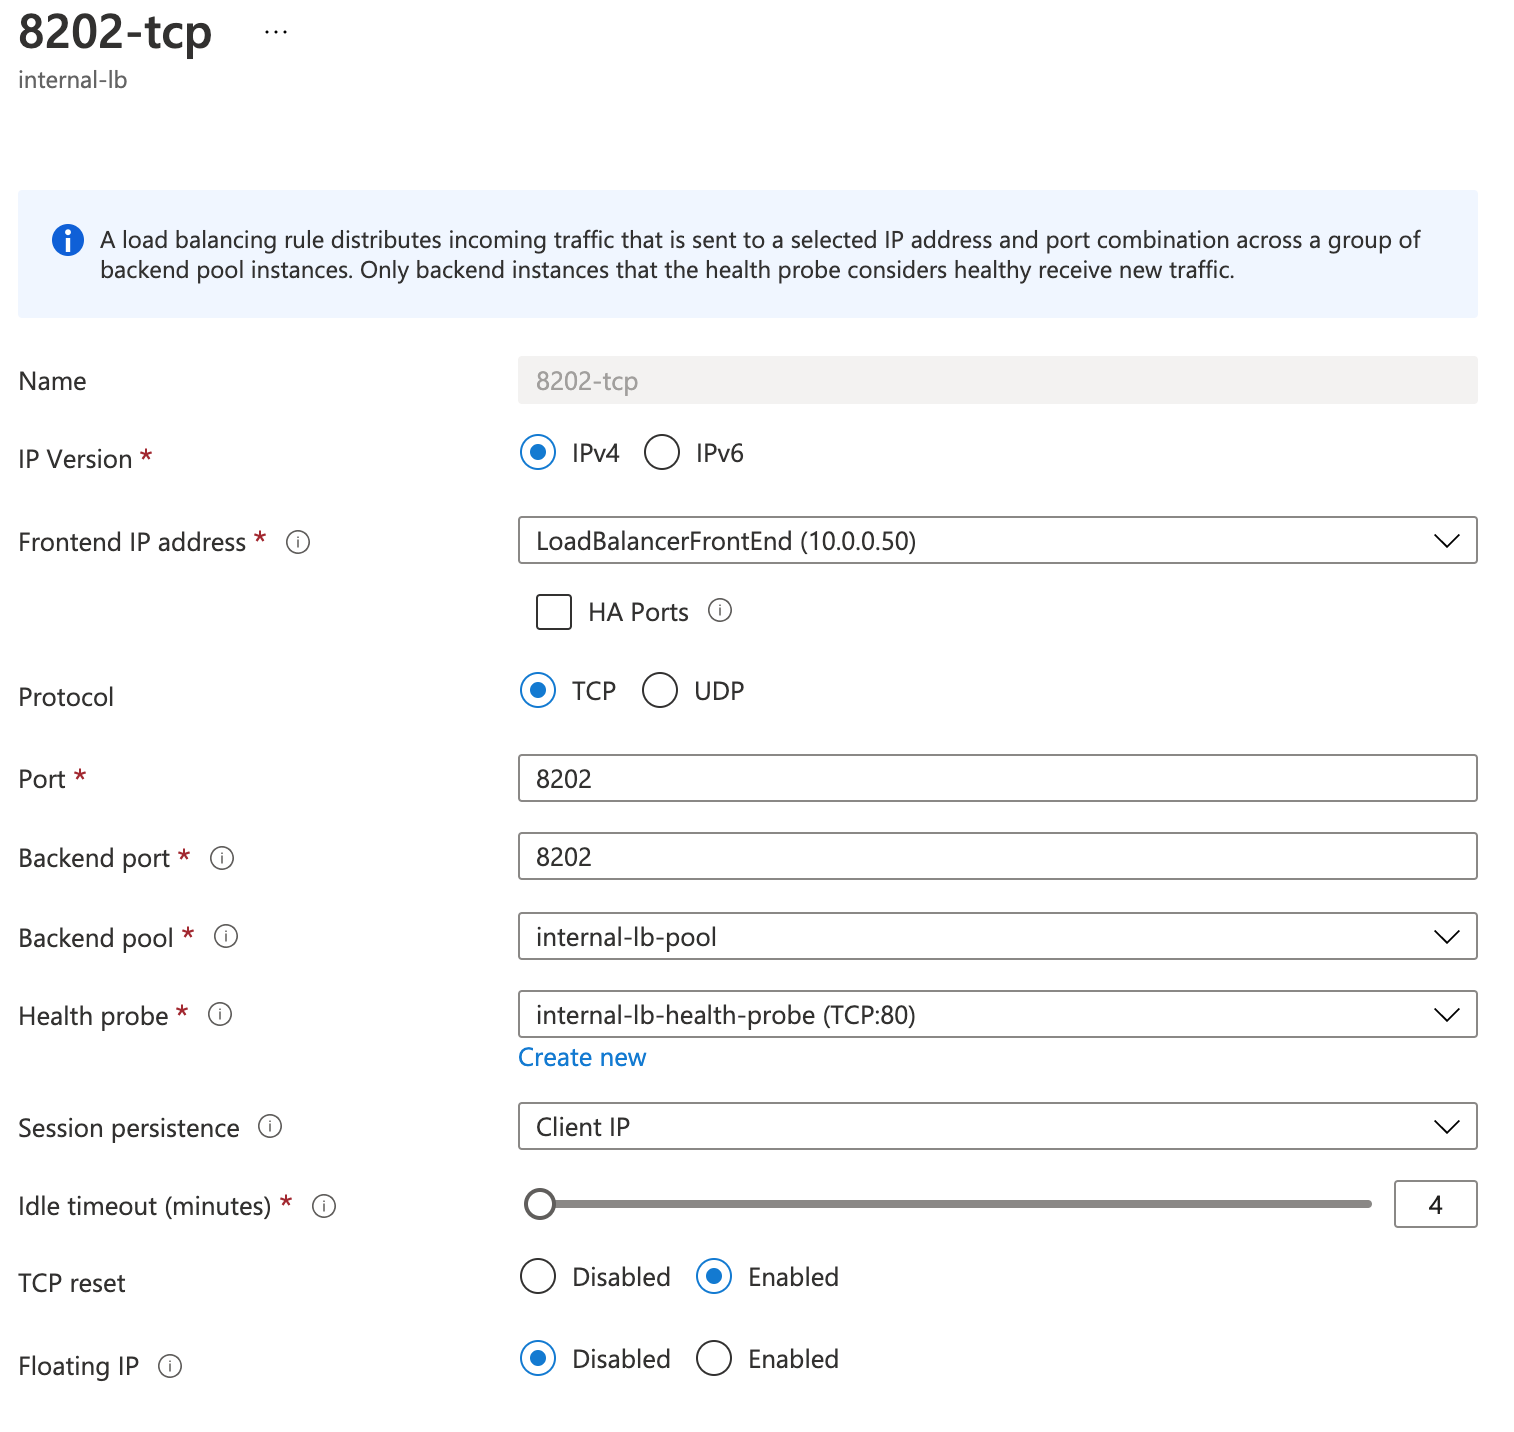Enable the HA Ports checkbox
This screenshot has height=1432, width=1514.
pos(554,611)
